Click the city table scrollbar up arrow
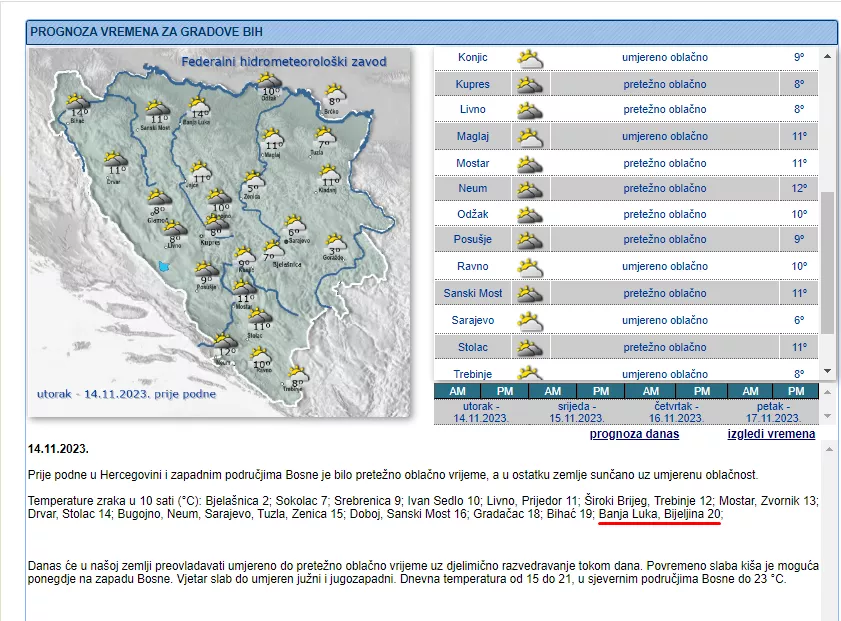 click(827, 55)
